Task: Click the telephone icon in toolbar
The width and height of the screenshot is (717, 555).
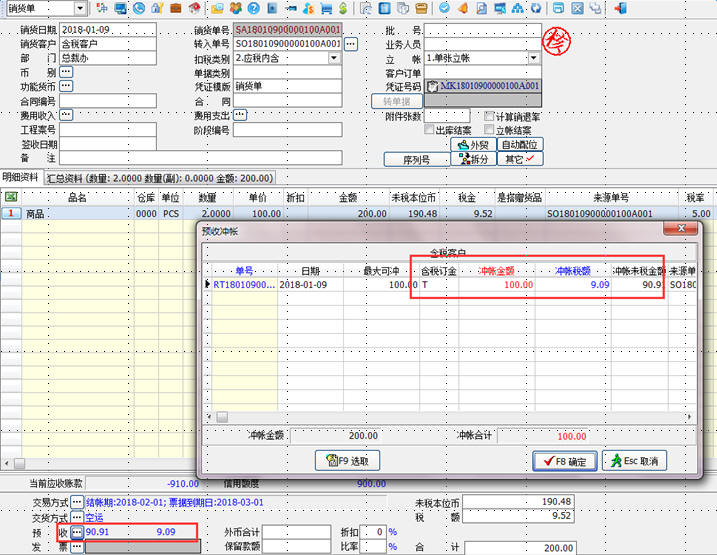Action: point(139,8)
